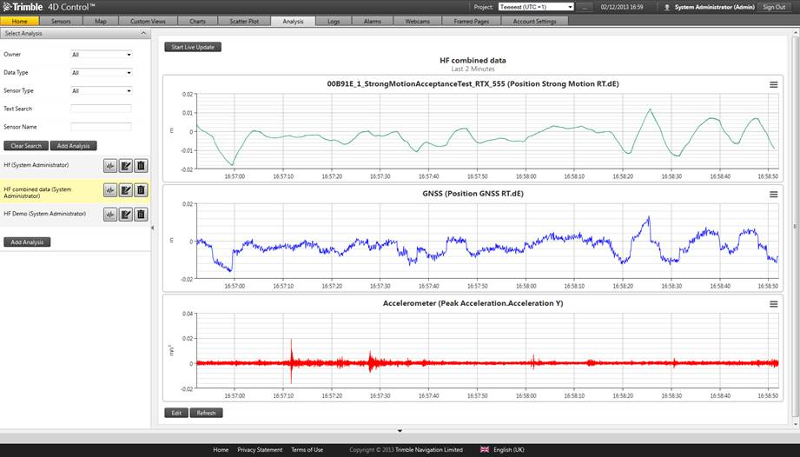Open the Custom Views tab

coord(148,21)
